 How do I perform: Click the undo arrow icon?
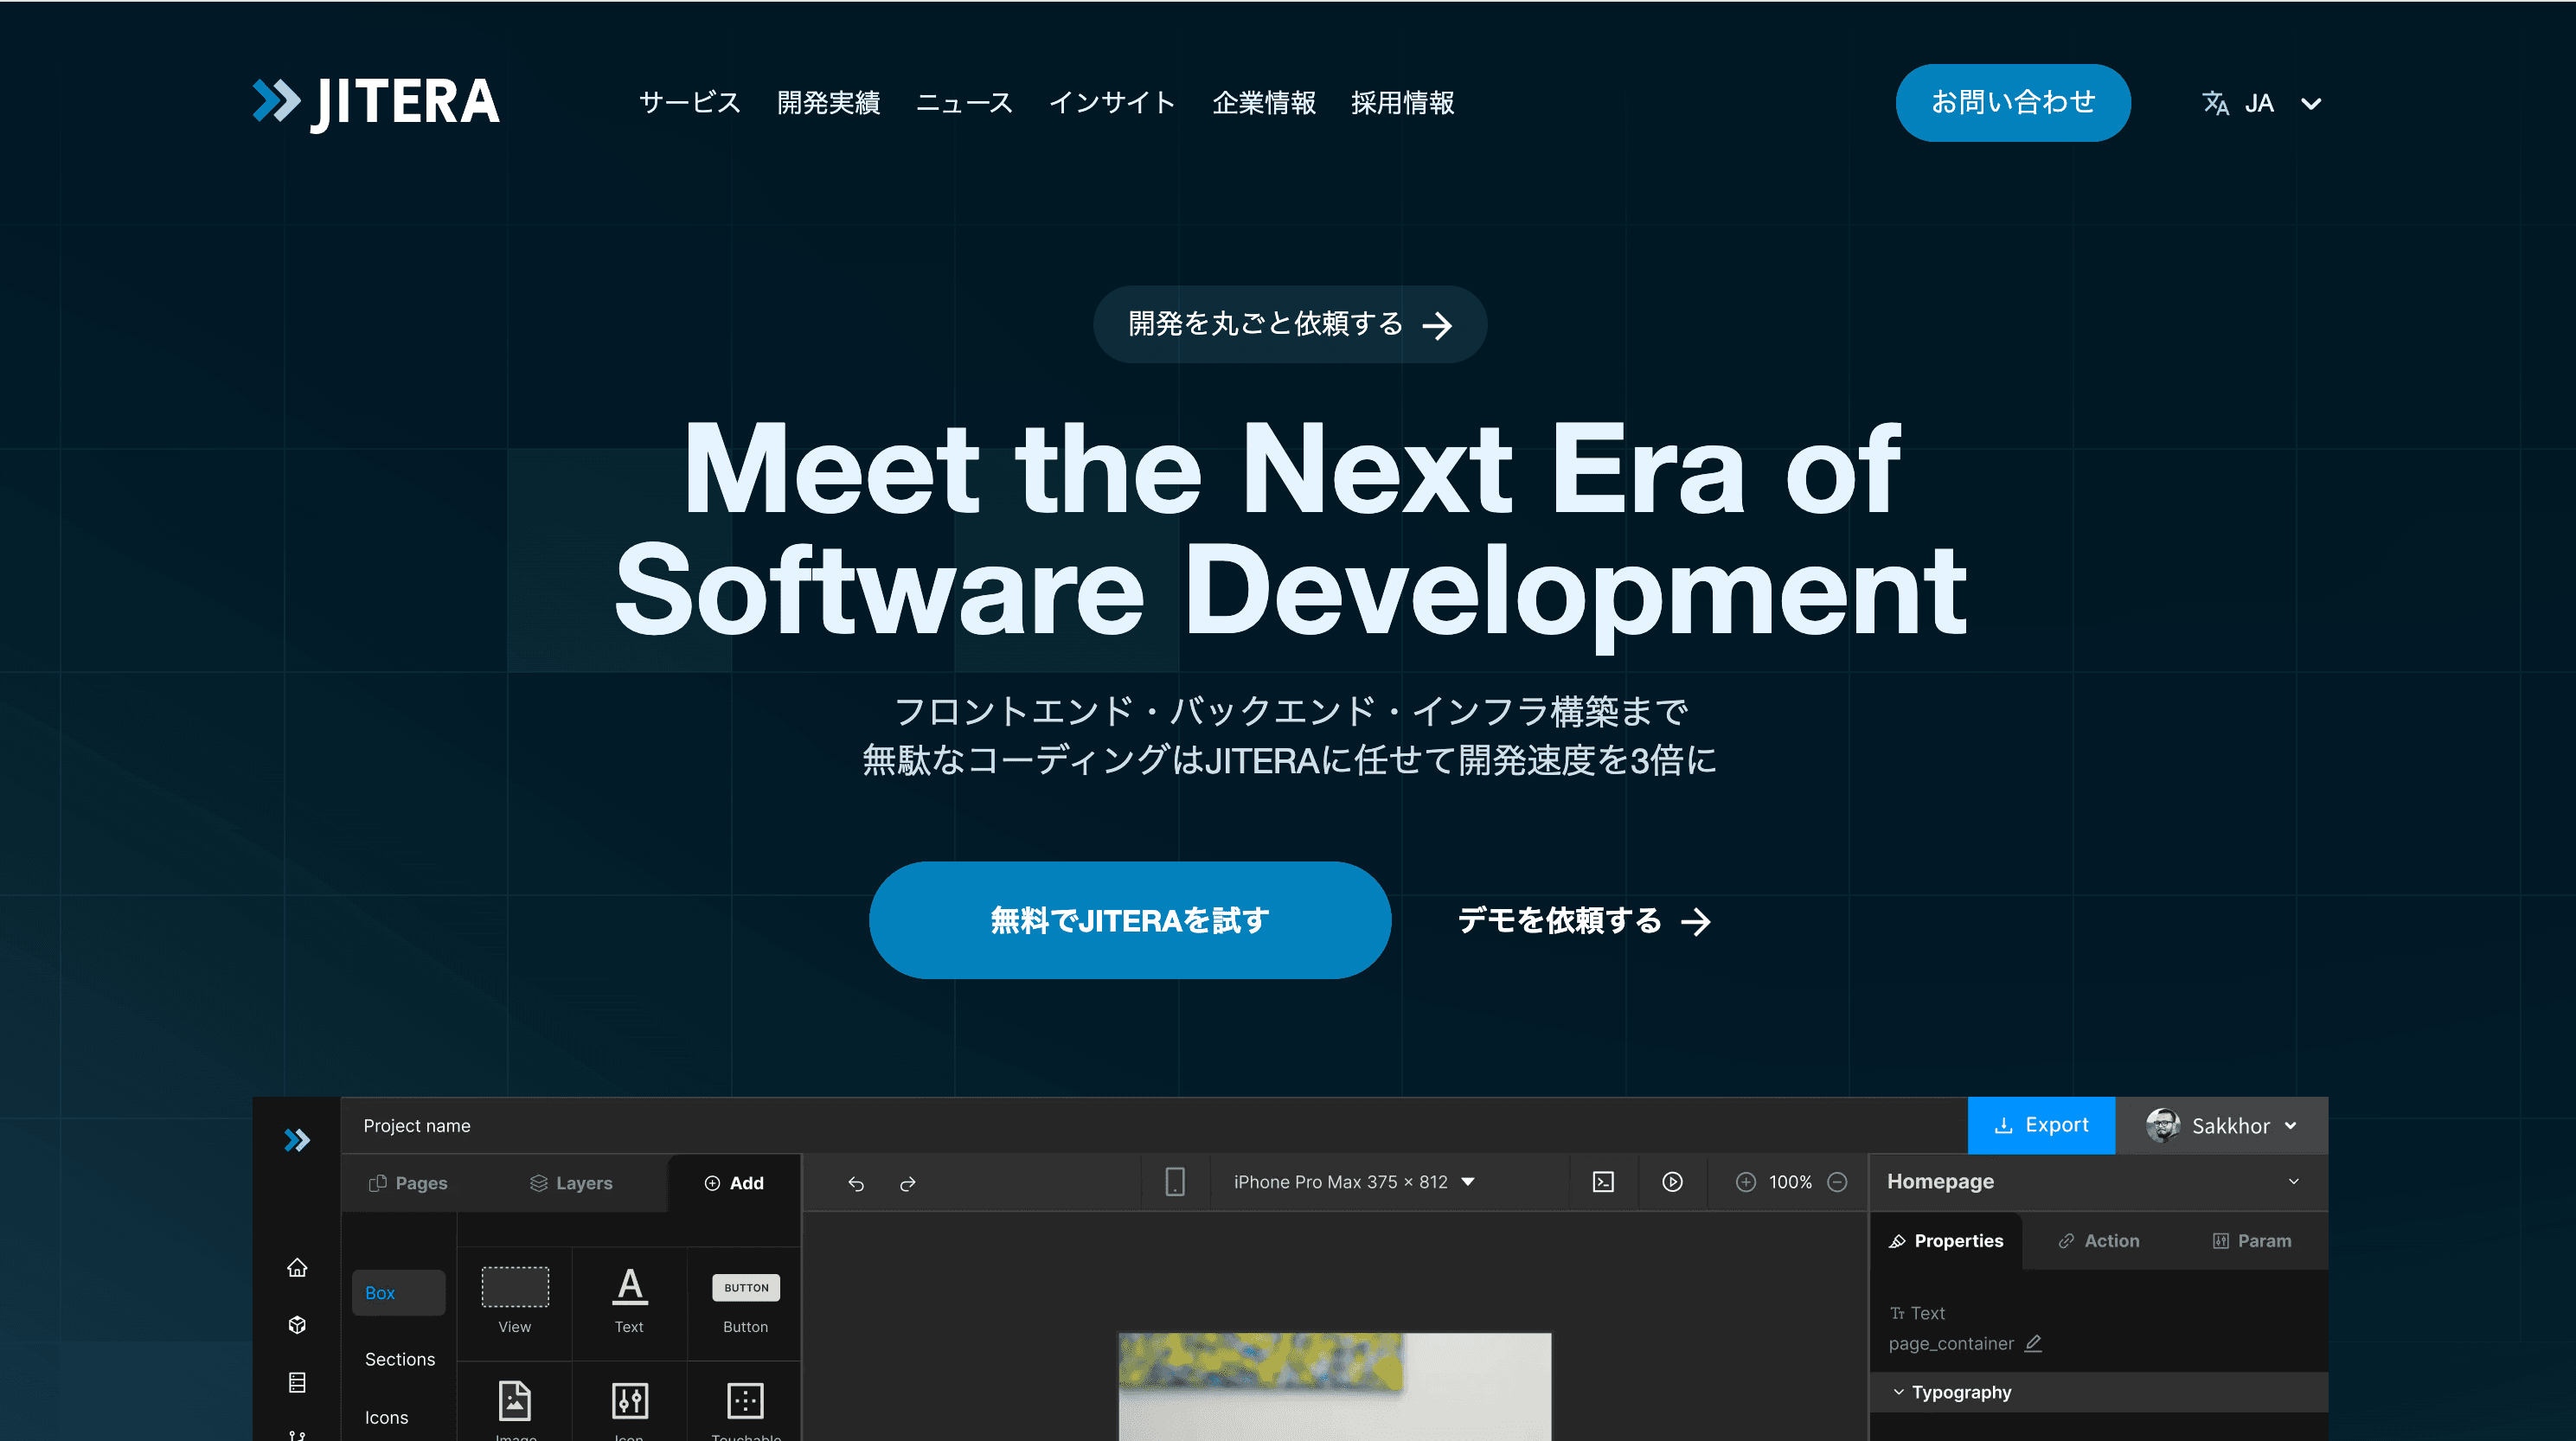click(856, 1183)
